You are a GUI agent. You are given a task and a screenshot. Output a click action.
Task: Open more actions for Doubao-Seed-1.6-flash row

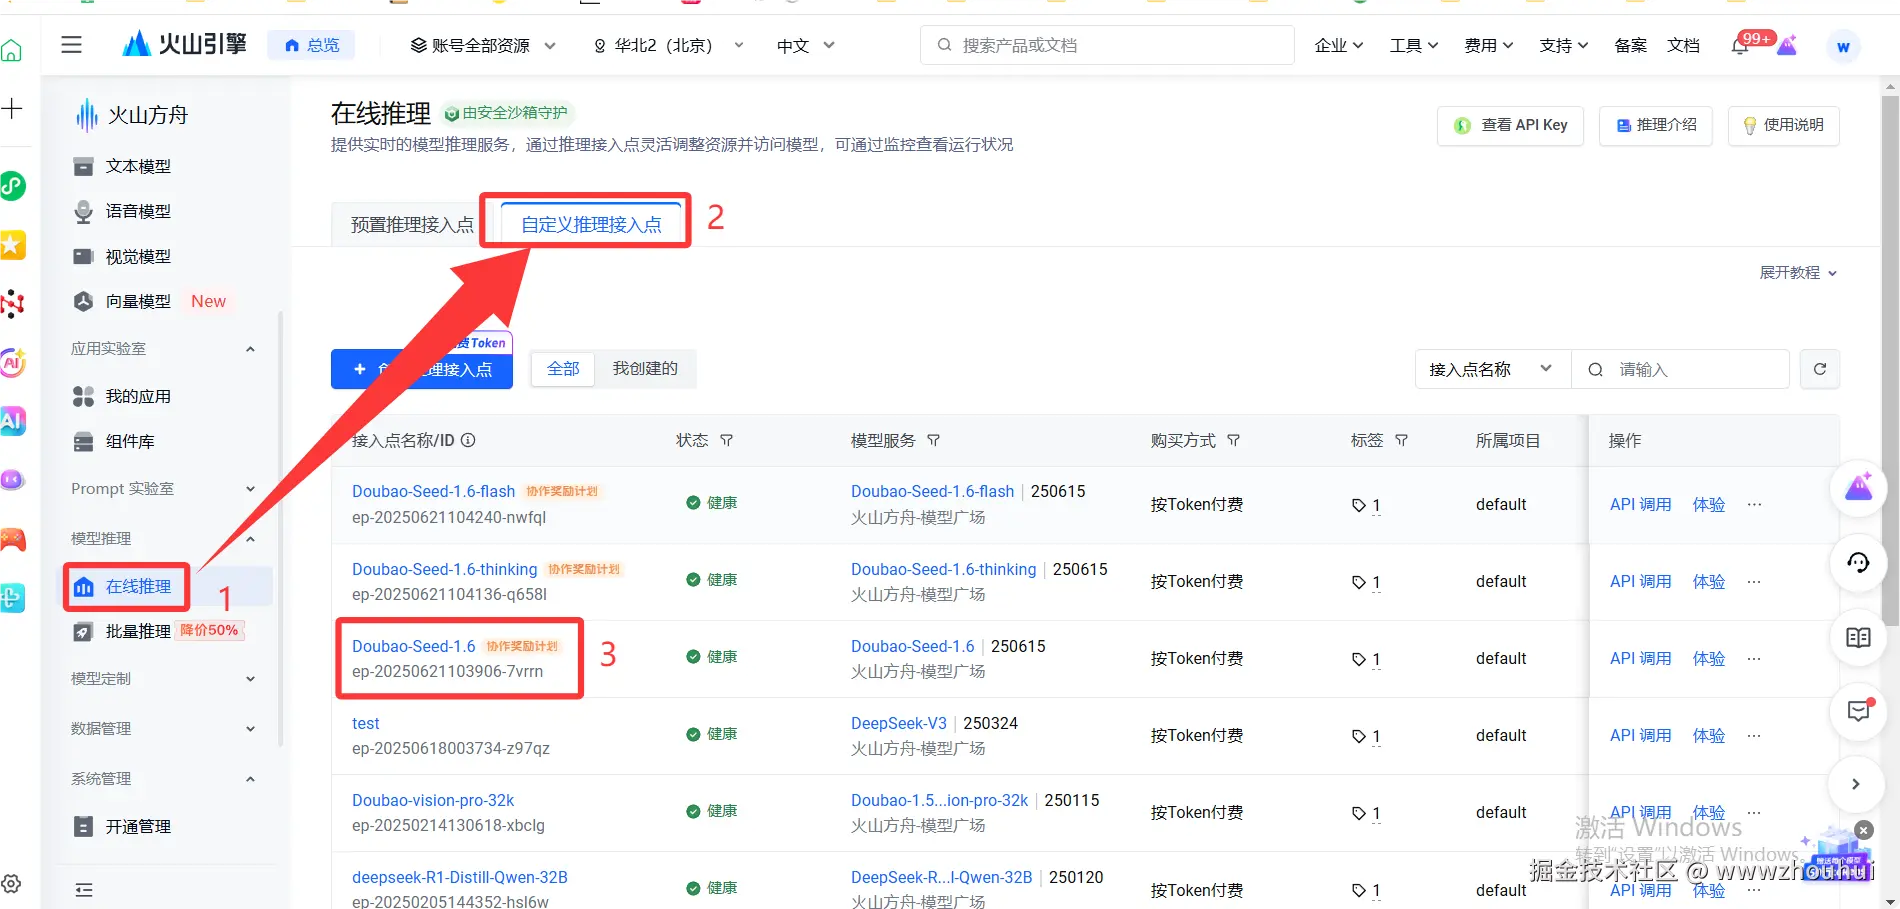1754,504
